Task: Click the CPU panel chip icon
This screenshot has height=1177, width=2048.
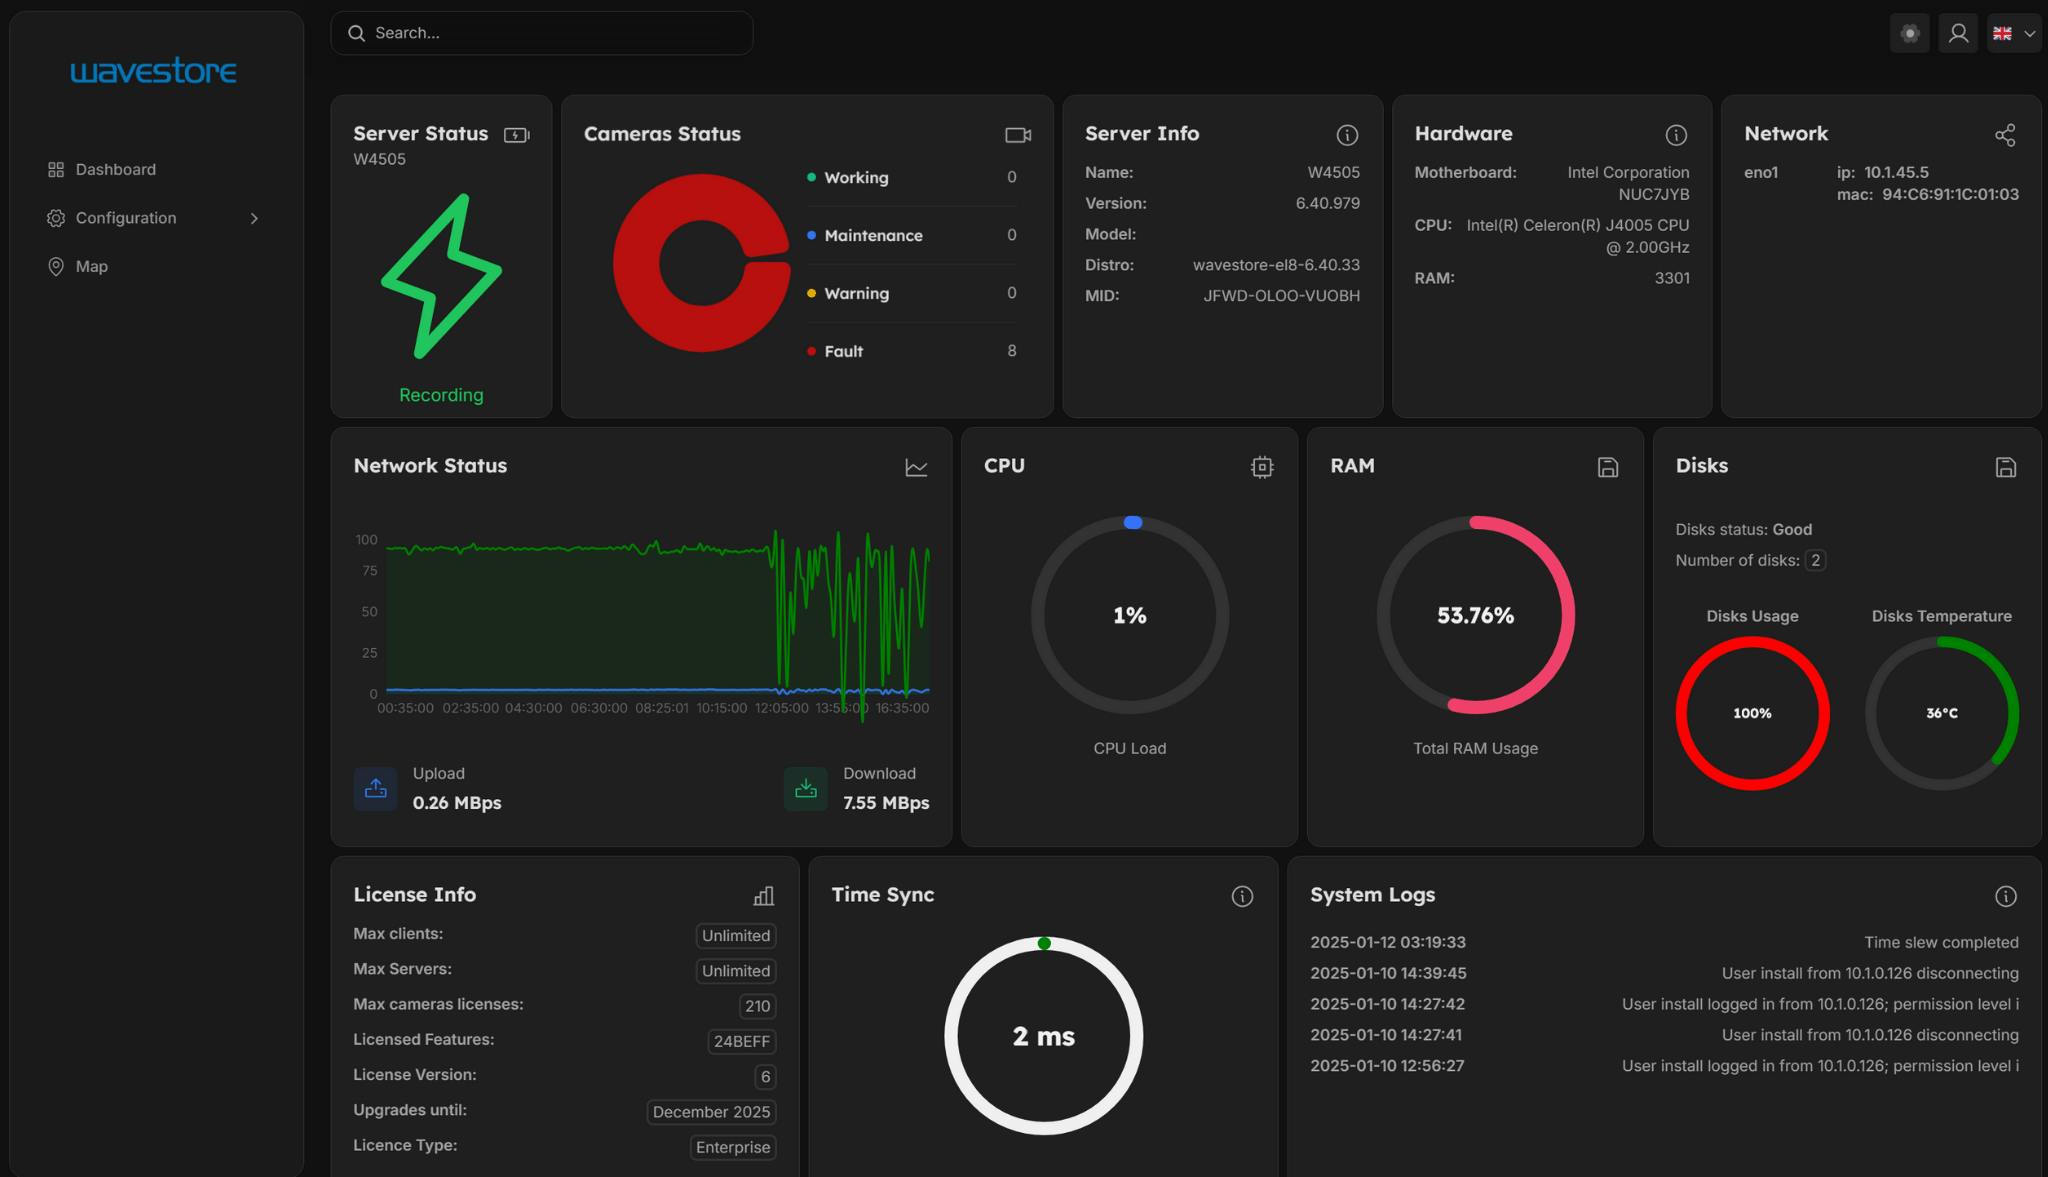Action: [x=1261, y=467]
